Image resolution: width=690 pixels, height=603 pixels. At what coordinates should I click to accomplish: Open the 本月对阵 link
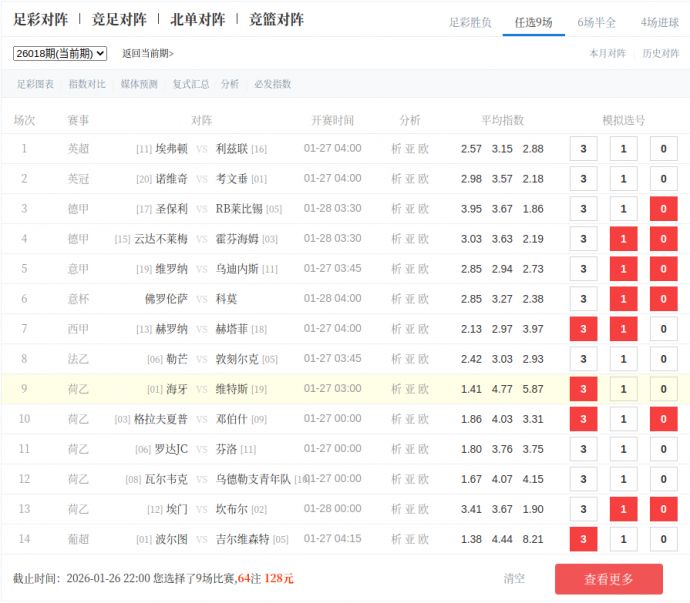coord(608,54)
